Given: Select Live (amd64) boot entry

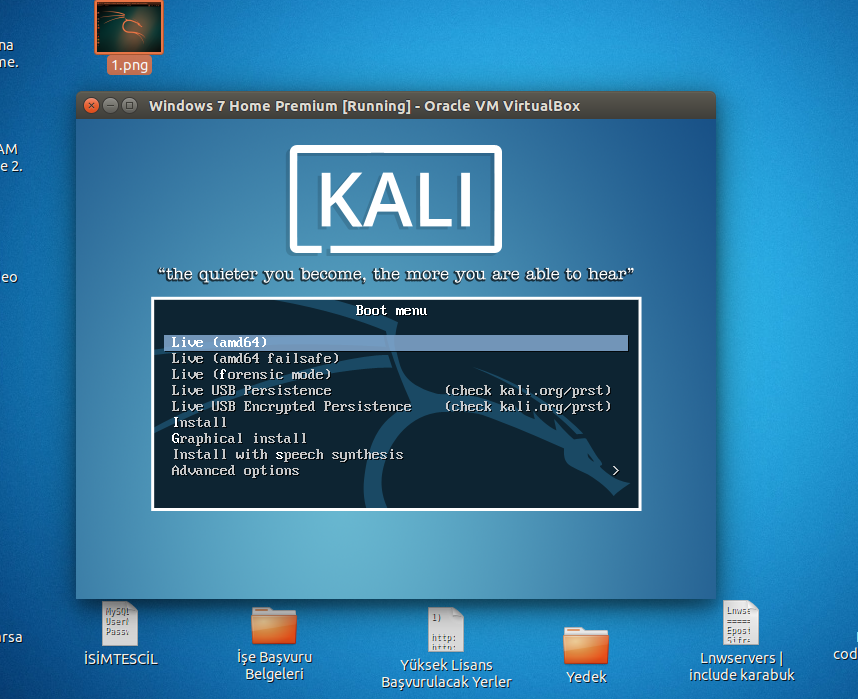Looking at the screenshot, I should tap(396, 343).
